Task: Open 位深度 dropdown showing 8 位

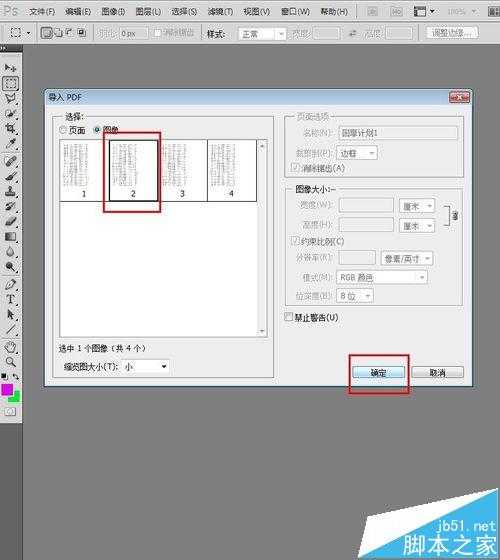Action: [x=355, y=296]
